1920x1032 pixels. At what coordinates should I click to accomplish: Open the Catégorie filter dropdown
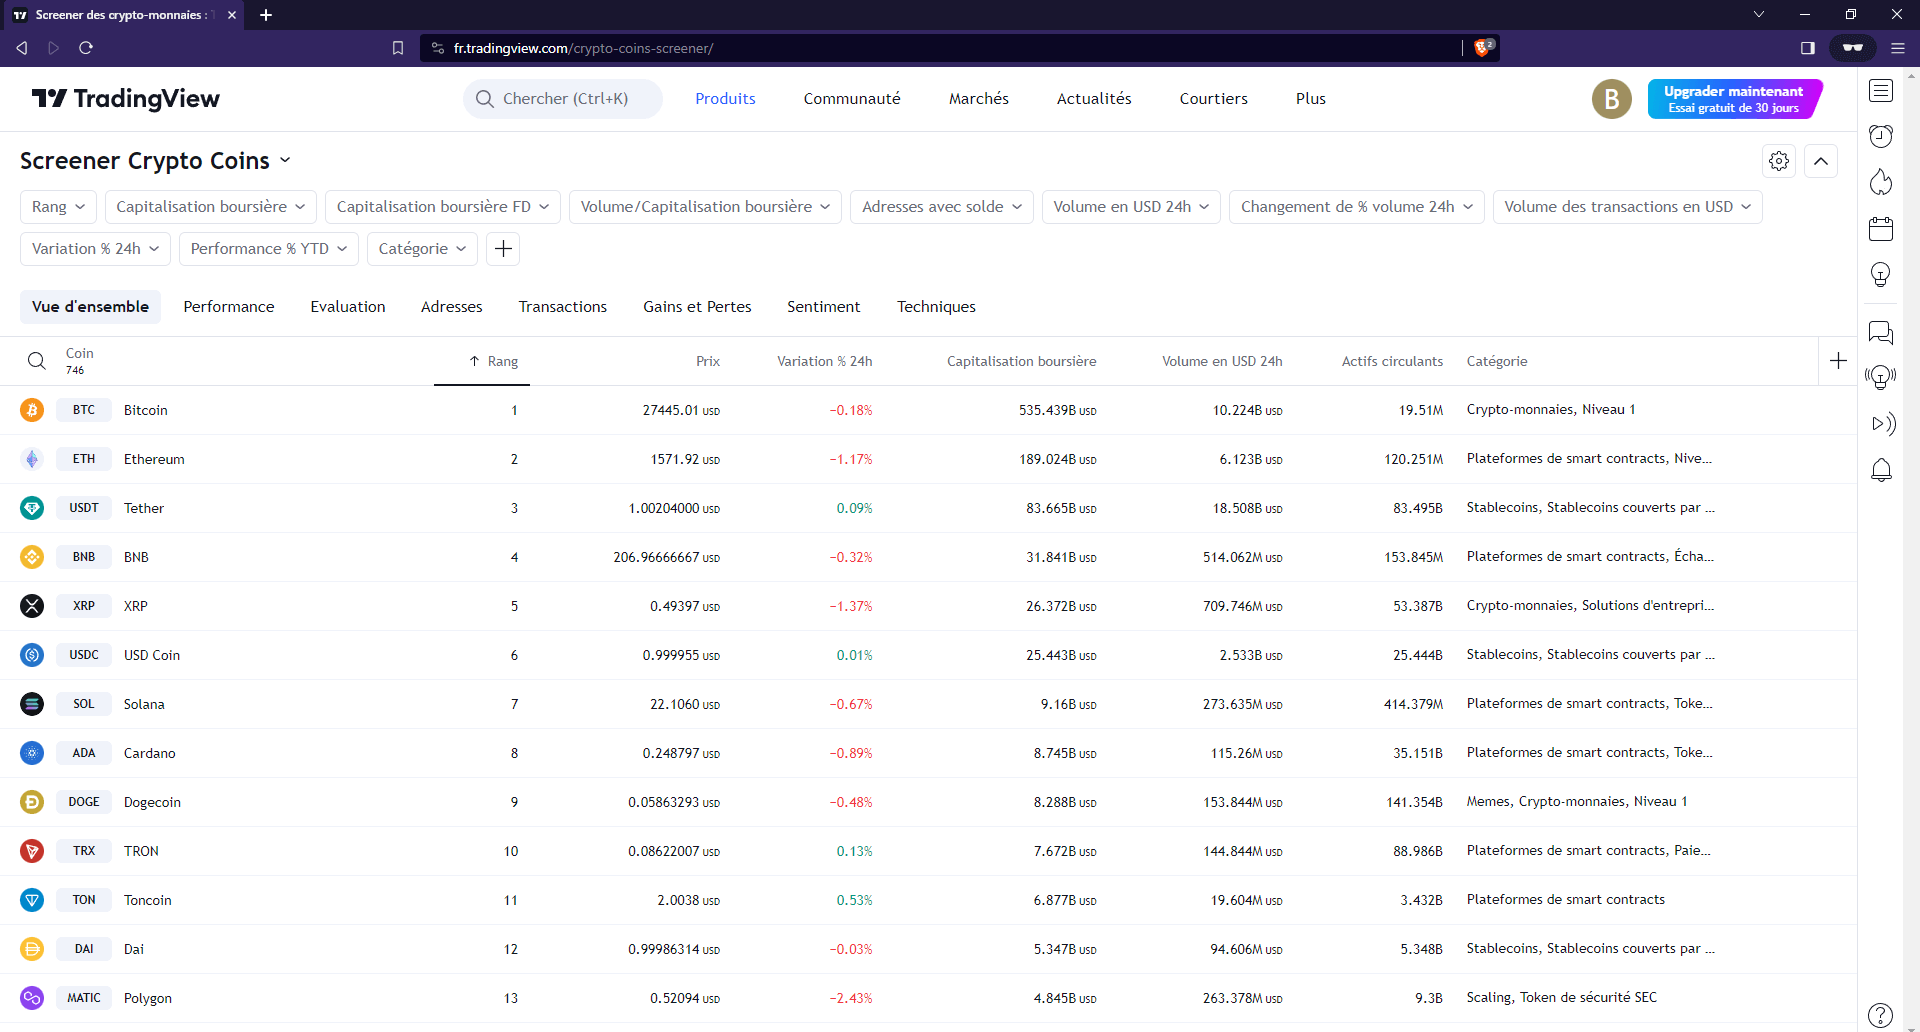[x=421, y=248]
